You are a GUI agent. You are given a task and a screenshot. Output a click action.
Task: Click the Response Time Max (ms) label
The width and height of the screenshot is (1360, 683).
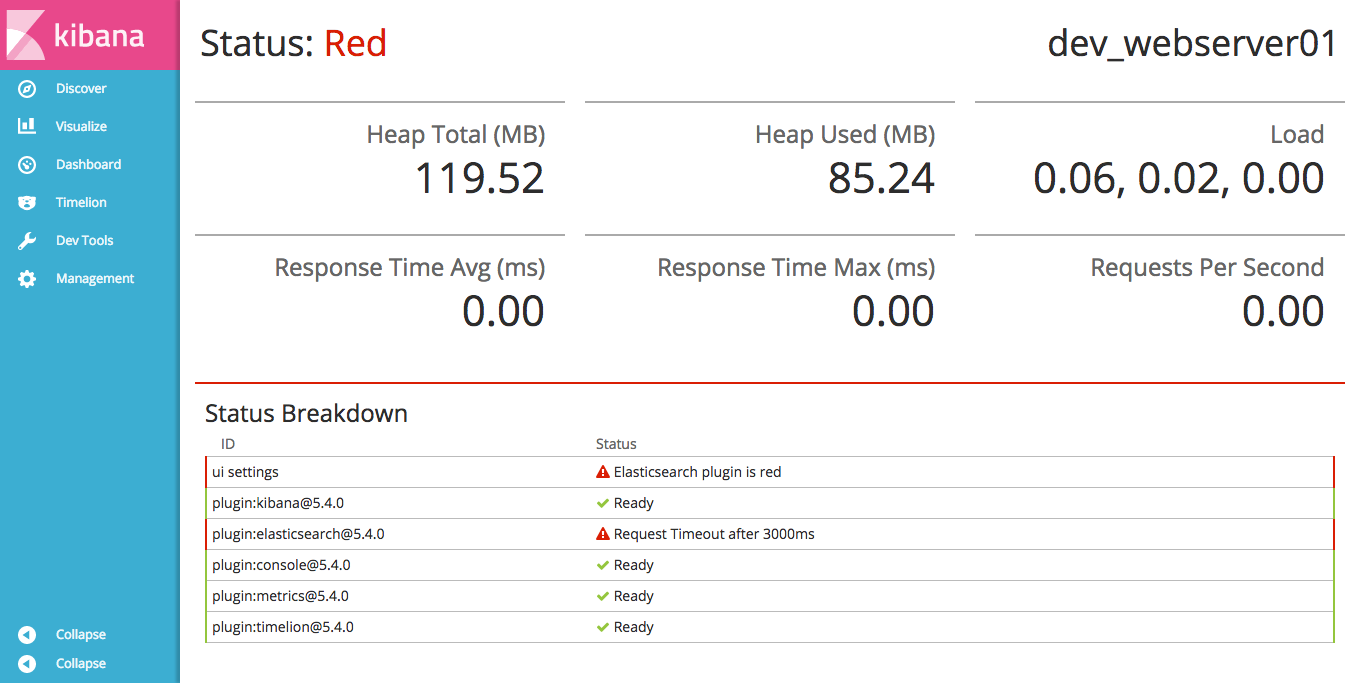click(796, 268)
